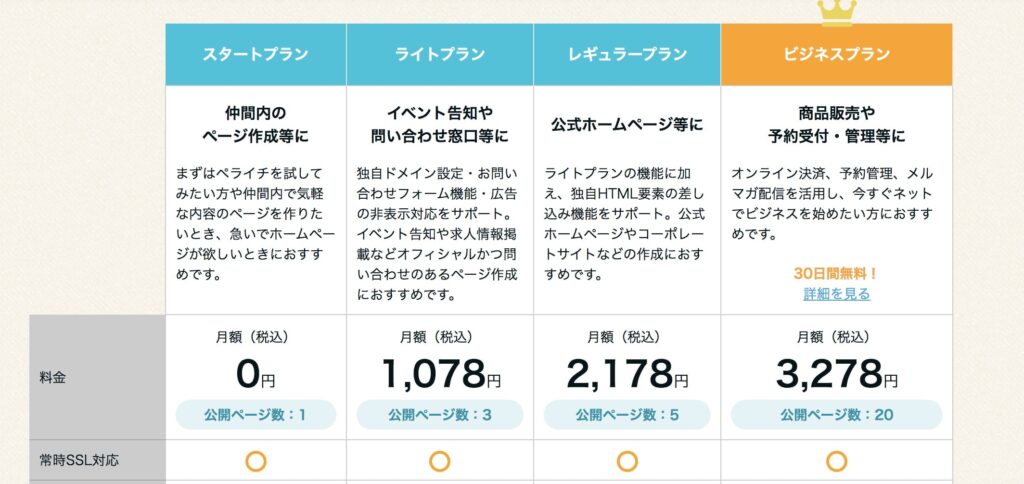Click the 公開ページ数:3 badge
1024x484 pixels.
pos(440,415)
